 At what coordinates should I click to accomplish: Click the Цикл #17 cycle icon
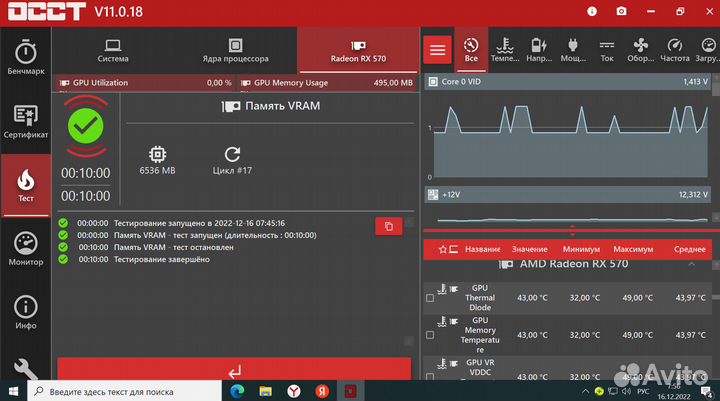[x=232, y=154]
